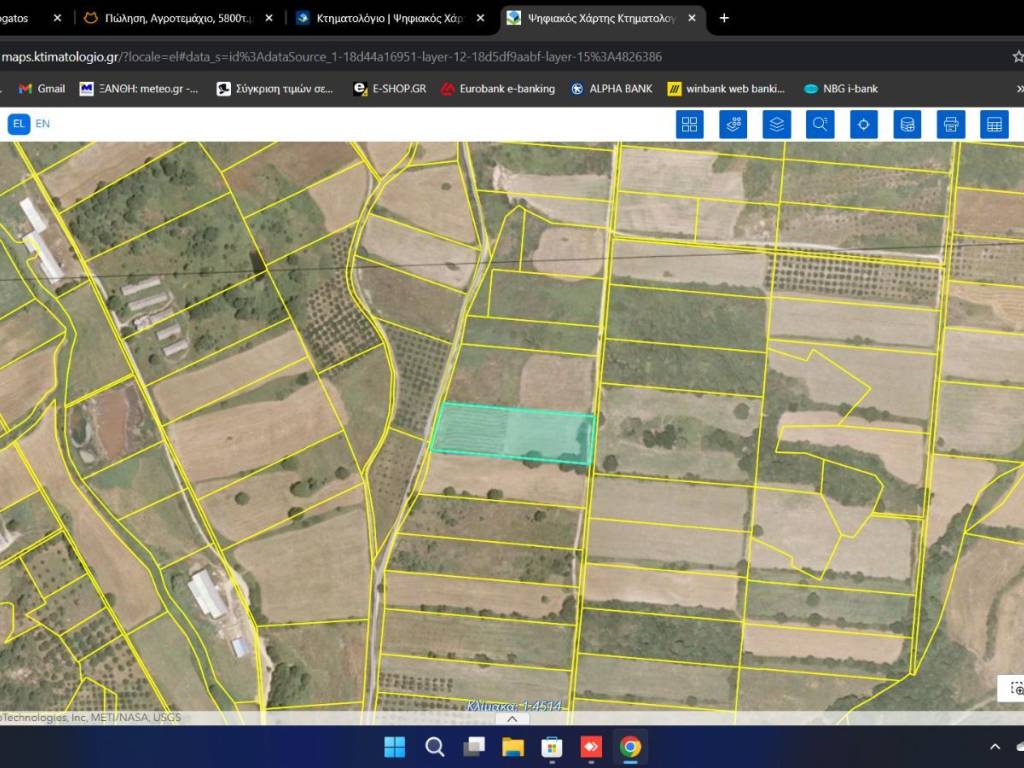Click the print map icon
Image resolution: width=1024 pixels, height=768 pixels.
951,124
